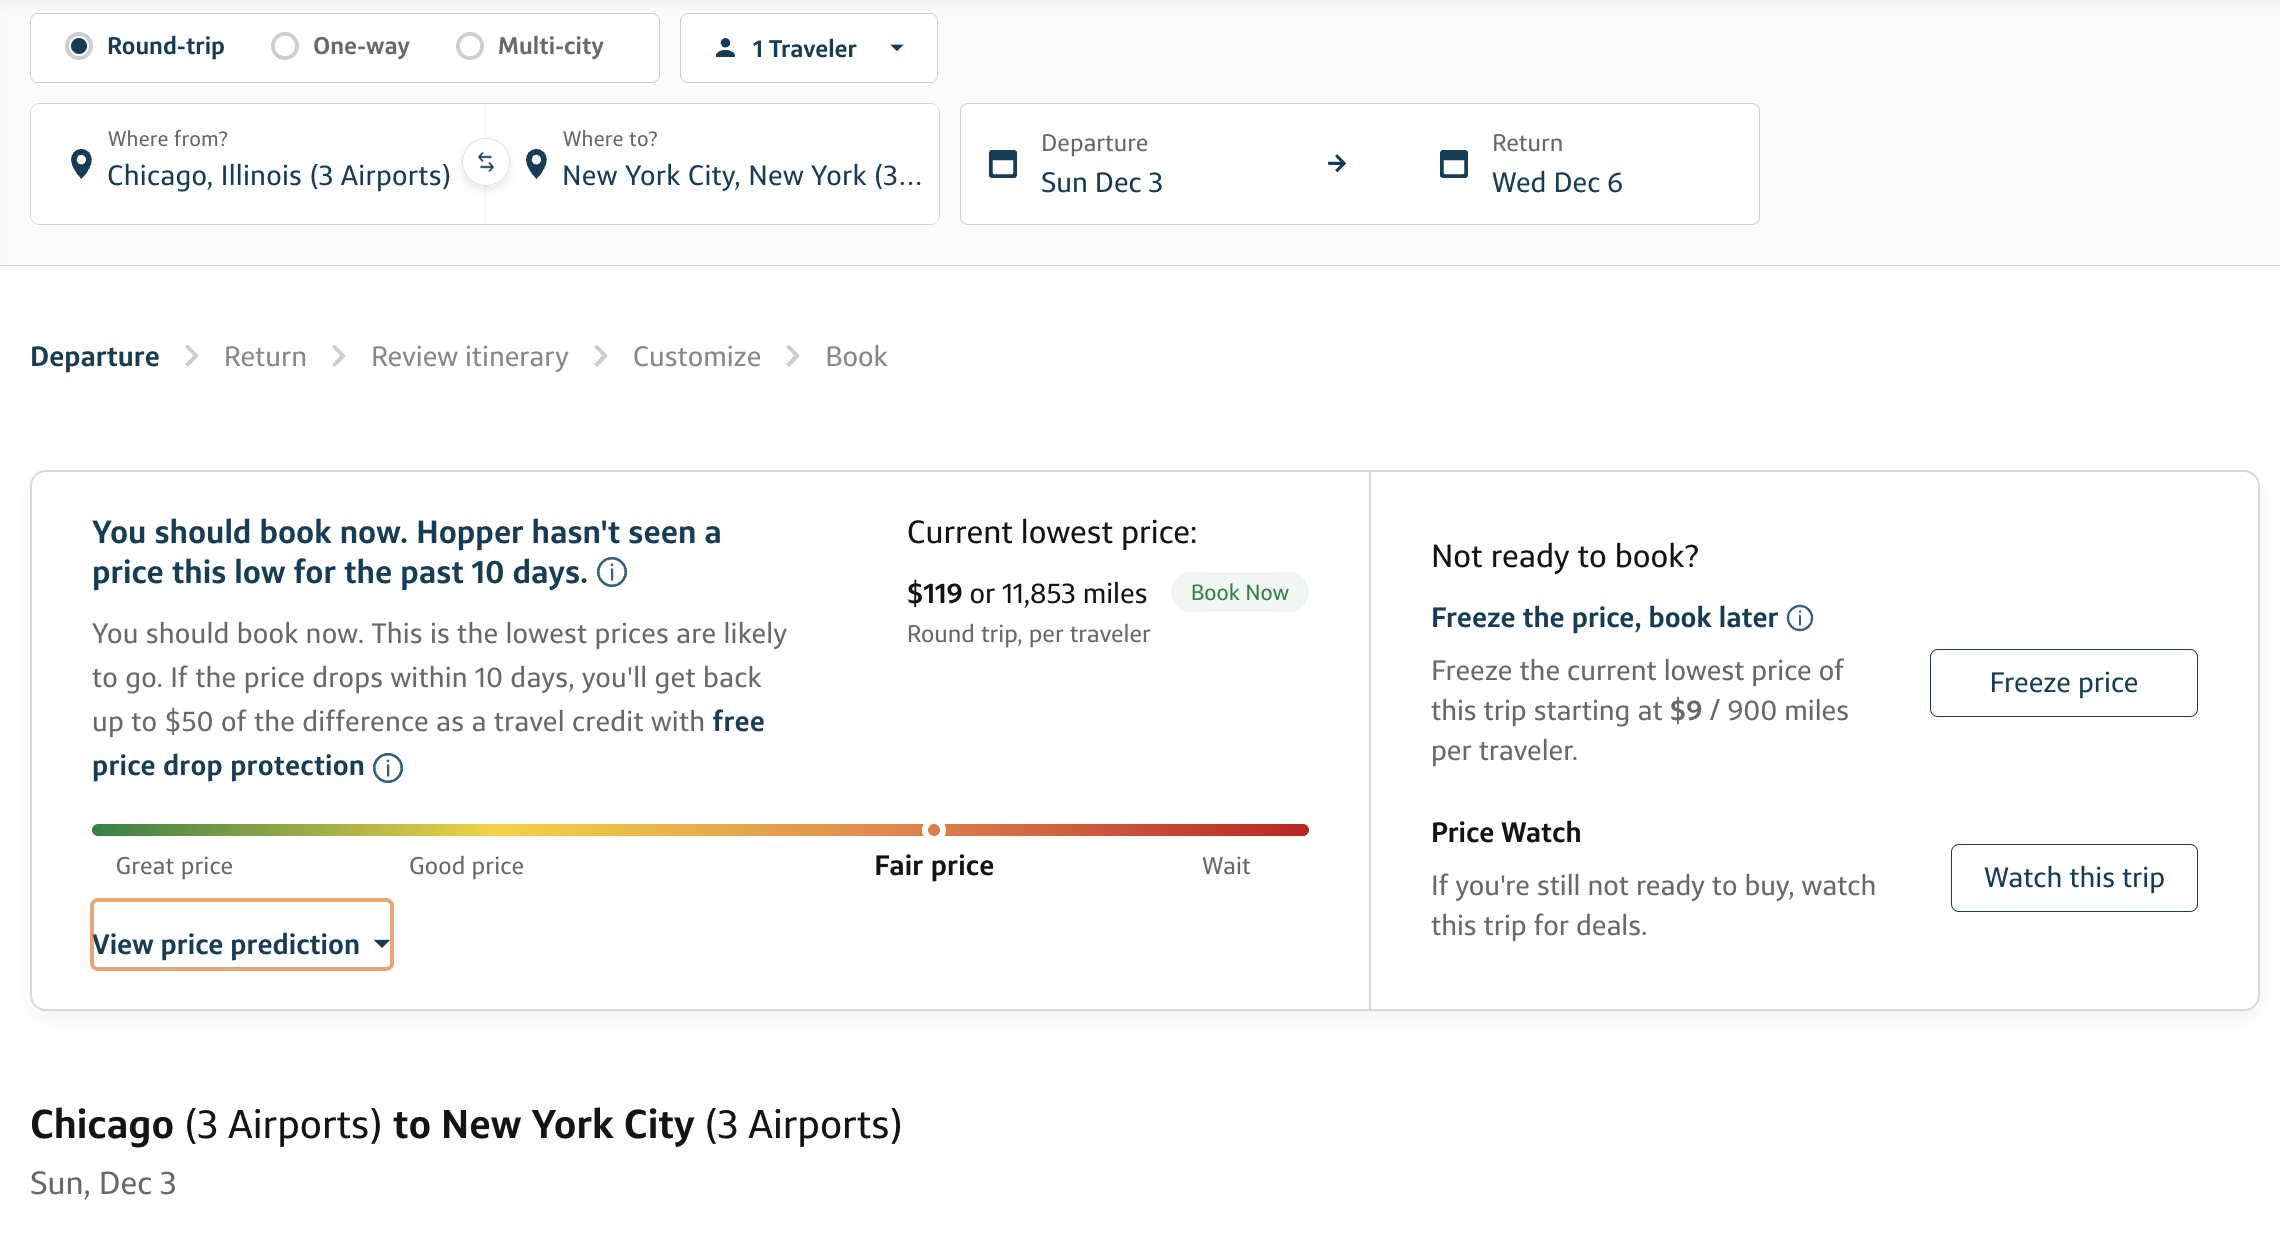This screenshot has width=2280, height=1234.
Task: Click the Good price label
Action: point(466,866)
